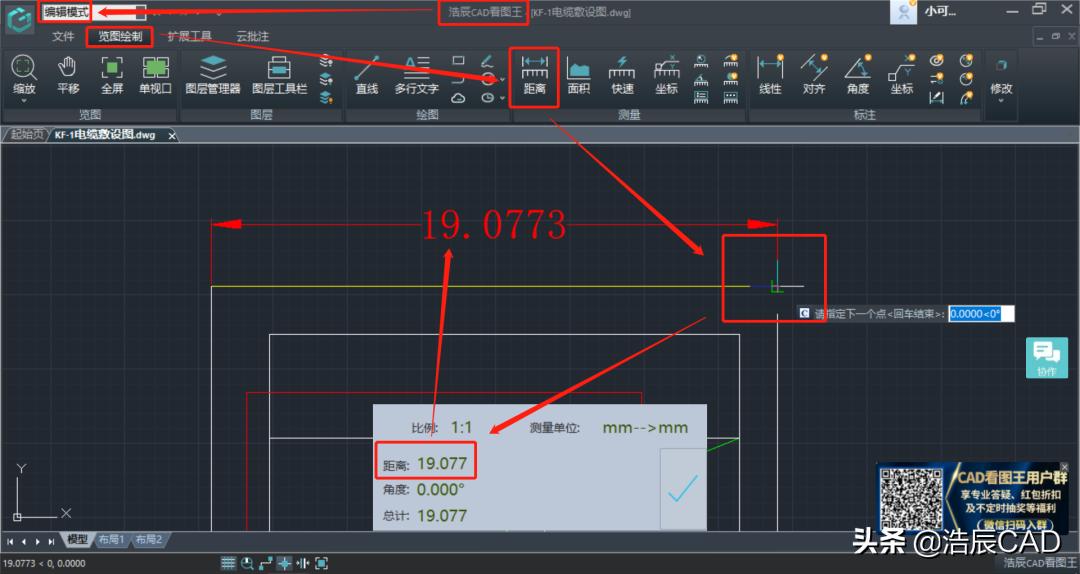This screenshot has height=574, width=1080.
Task: Select the KF-1电缆敷设图.dwg document tab
Action: 105,135
